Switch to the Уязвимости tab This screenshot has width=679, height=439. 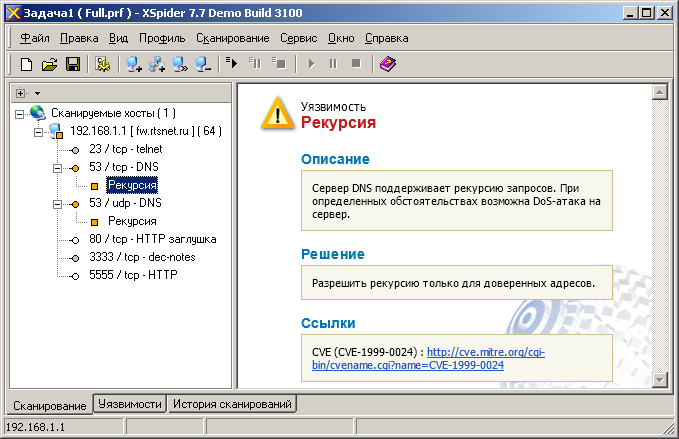click(x=130, y=404)
